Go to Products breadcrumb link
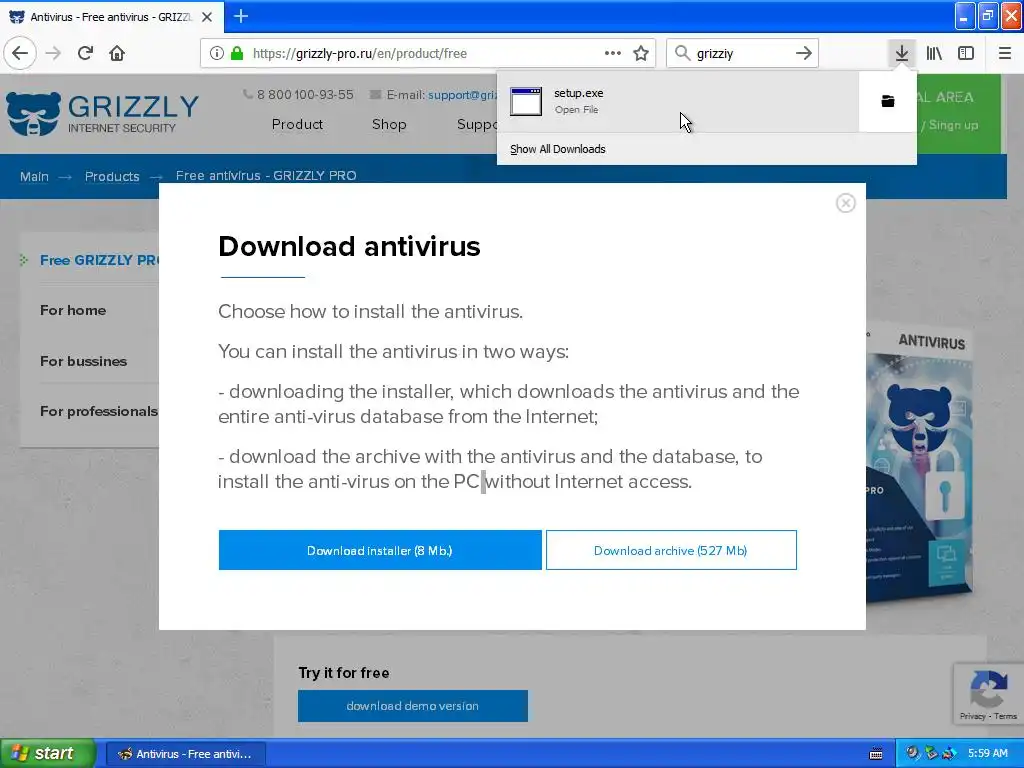 point(112,176)
